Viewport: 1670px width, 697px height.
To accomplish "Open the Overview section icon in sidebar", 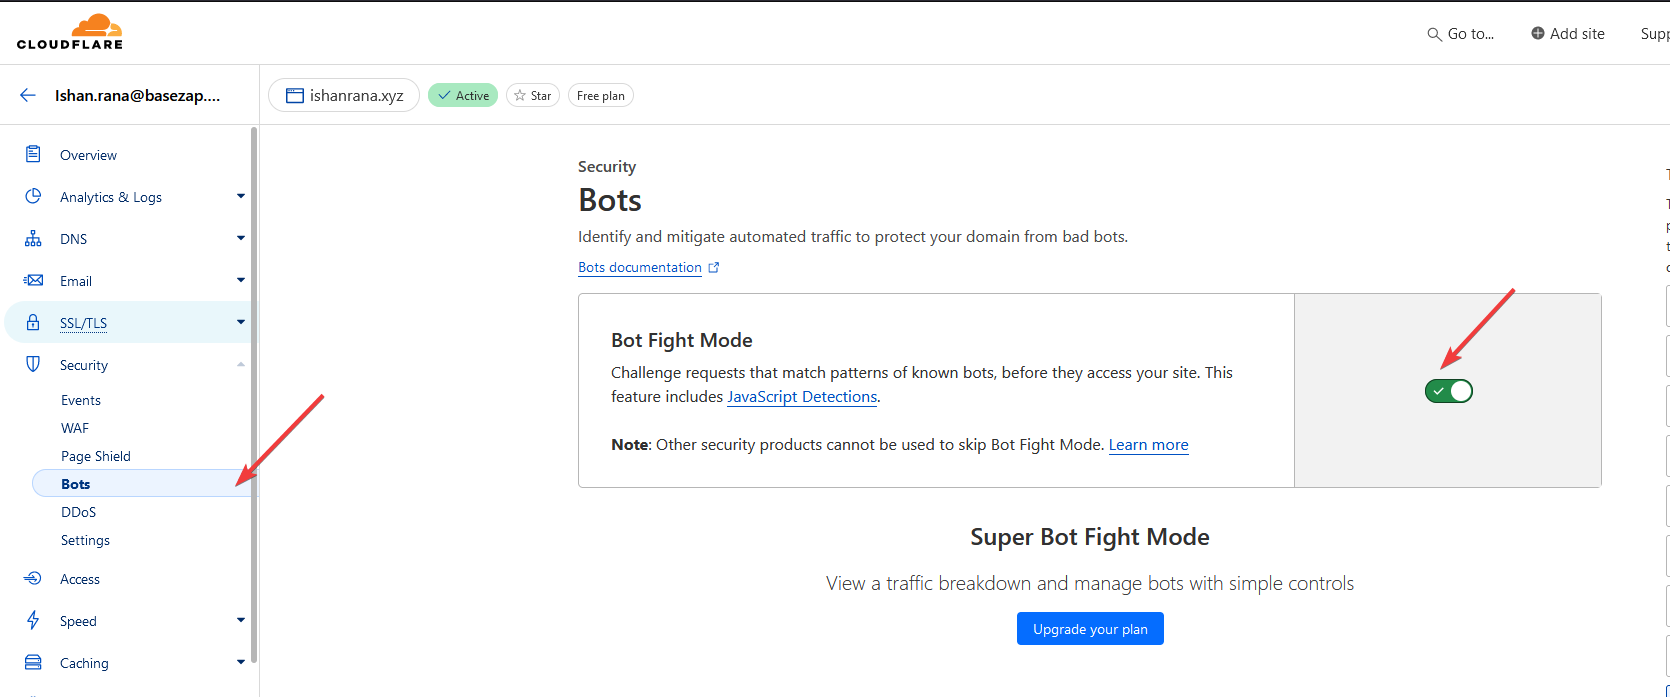I will pos(33,154).
